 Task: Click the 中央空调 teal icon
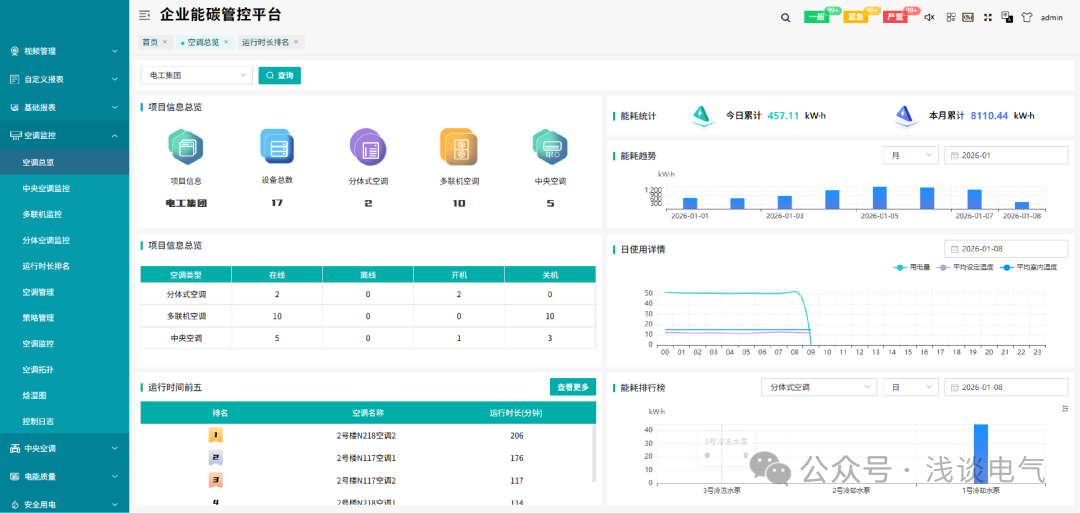pyautogui.click(x=550, y=147)
